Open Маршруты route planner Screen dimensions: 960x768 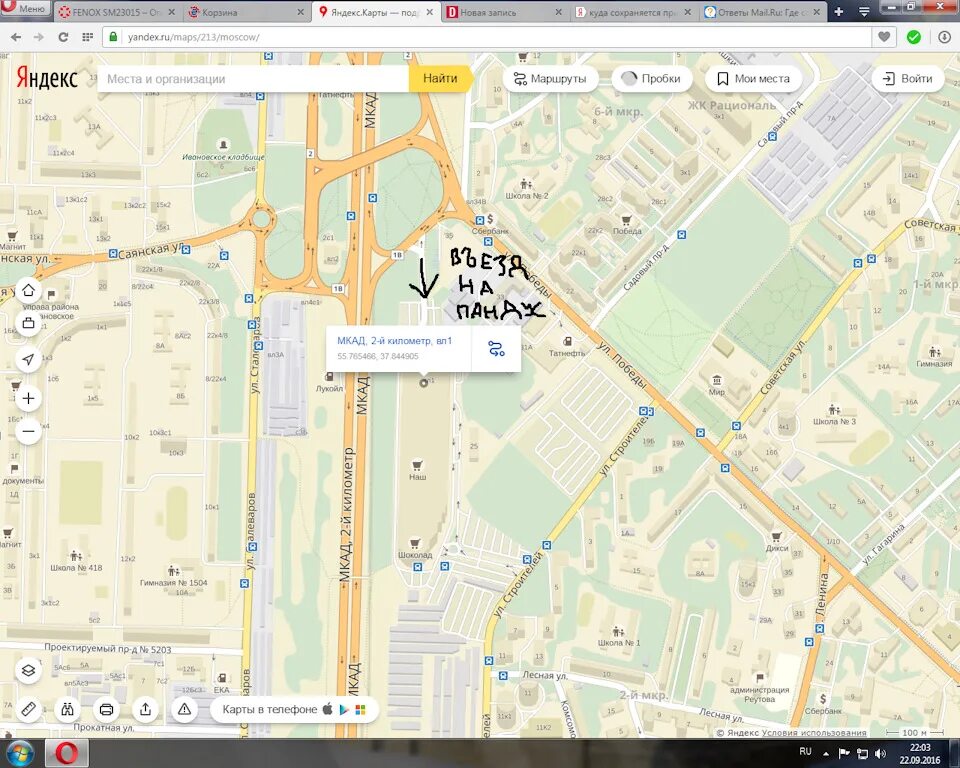click(550, 78)
